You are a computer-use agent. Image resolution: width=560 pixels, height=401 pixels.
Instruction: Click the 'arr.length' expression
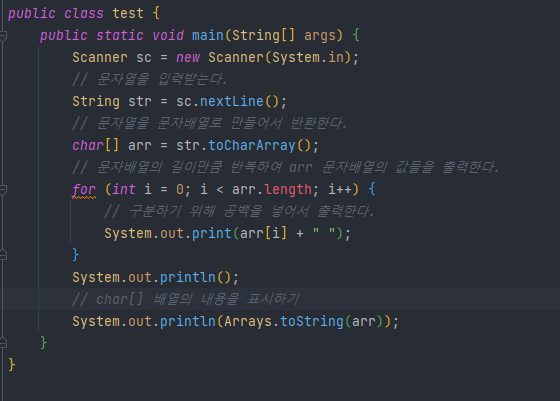click(x=271, y=190)
